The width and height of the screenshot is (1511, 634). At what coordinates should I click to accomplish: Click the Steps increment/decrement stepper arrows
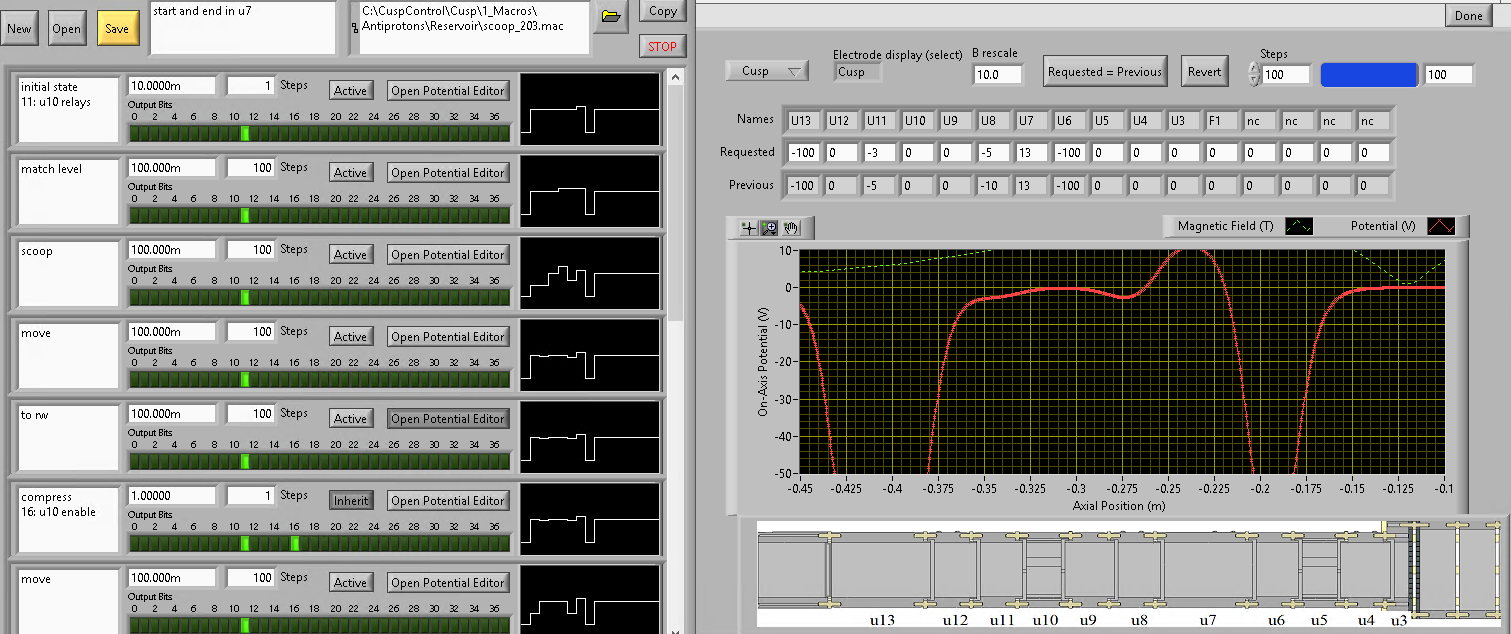pyautogui.click(x=1254, y=74)
